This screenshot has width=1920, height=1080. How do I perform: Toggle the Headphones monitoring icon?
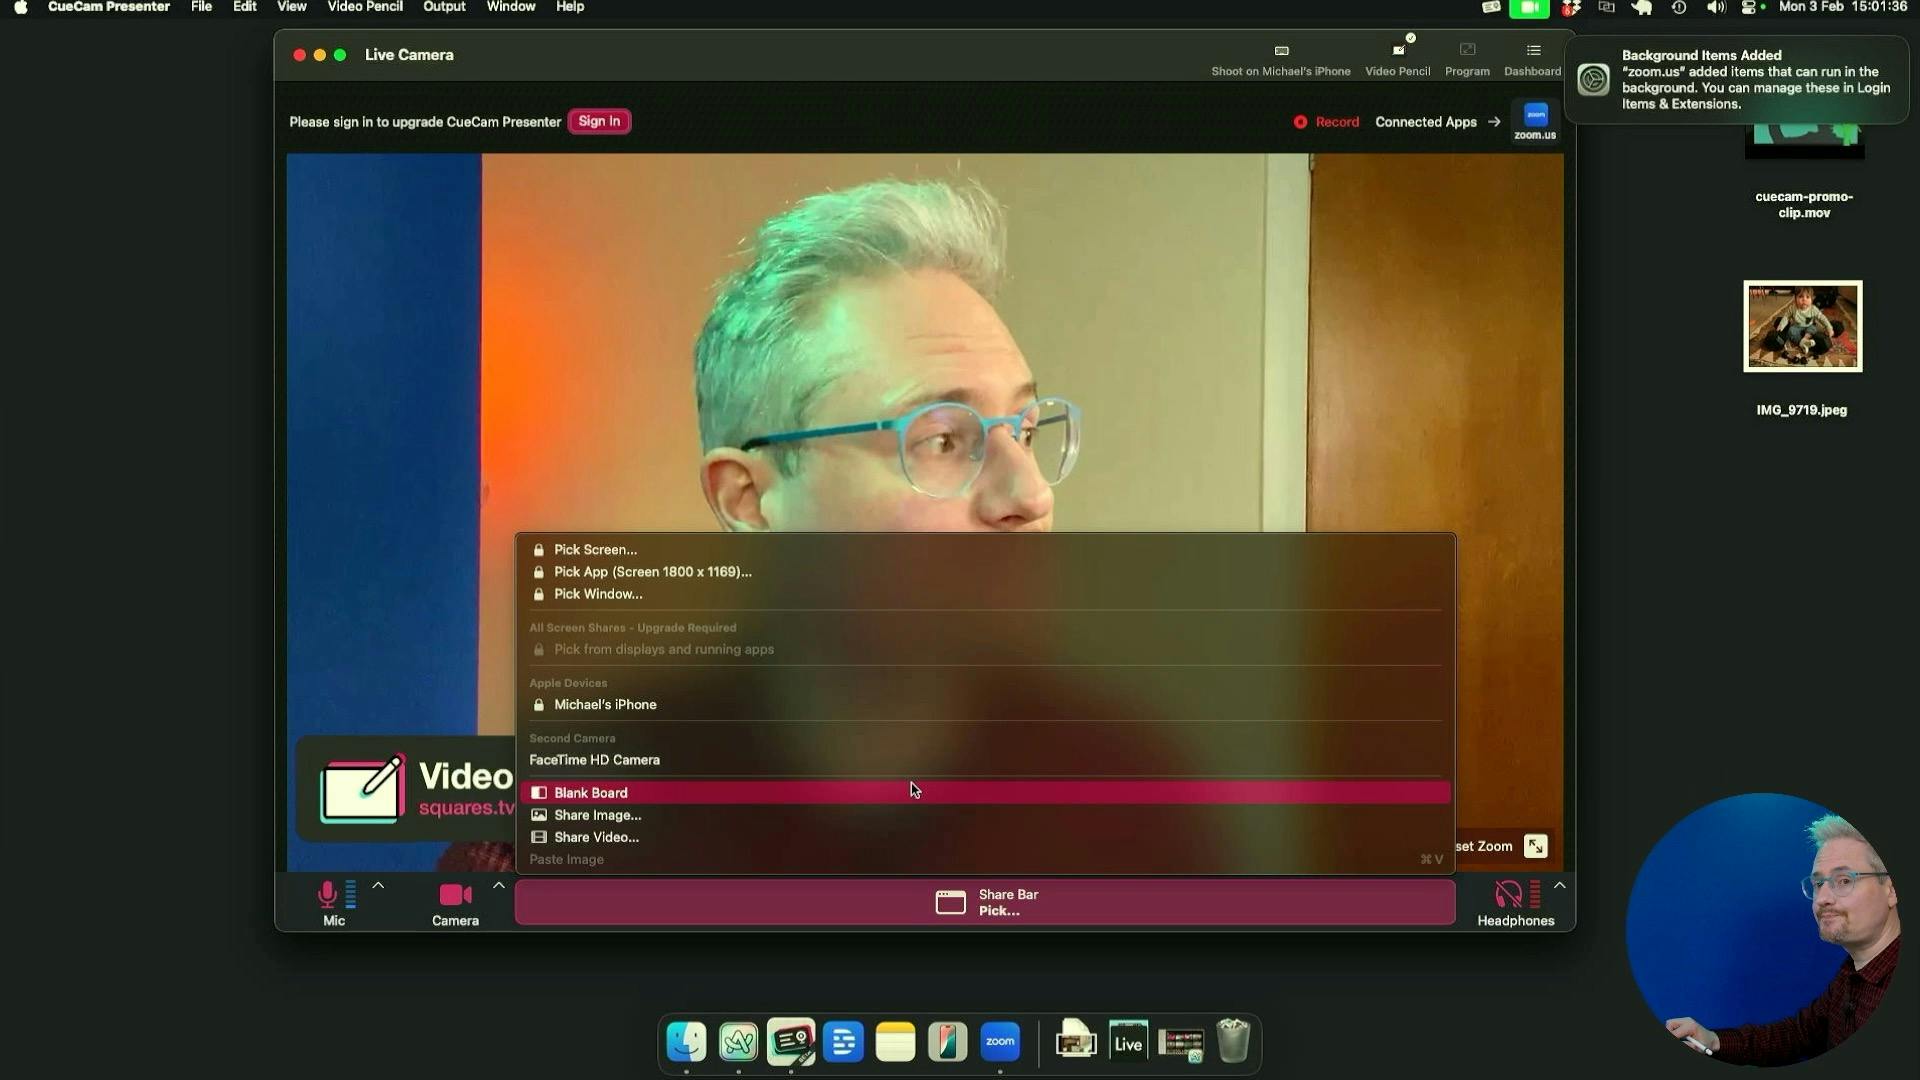(1508, 894)
